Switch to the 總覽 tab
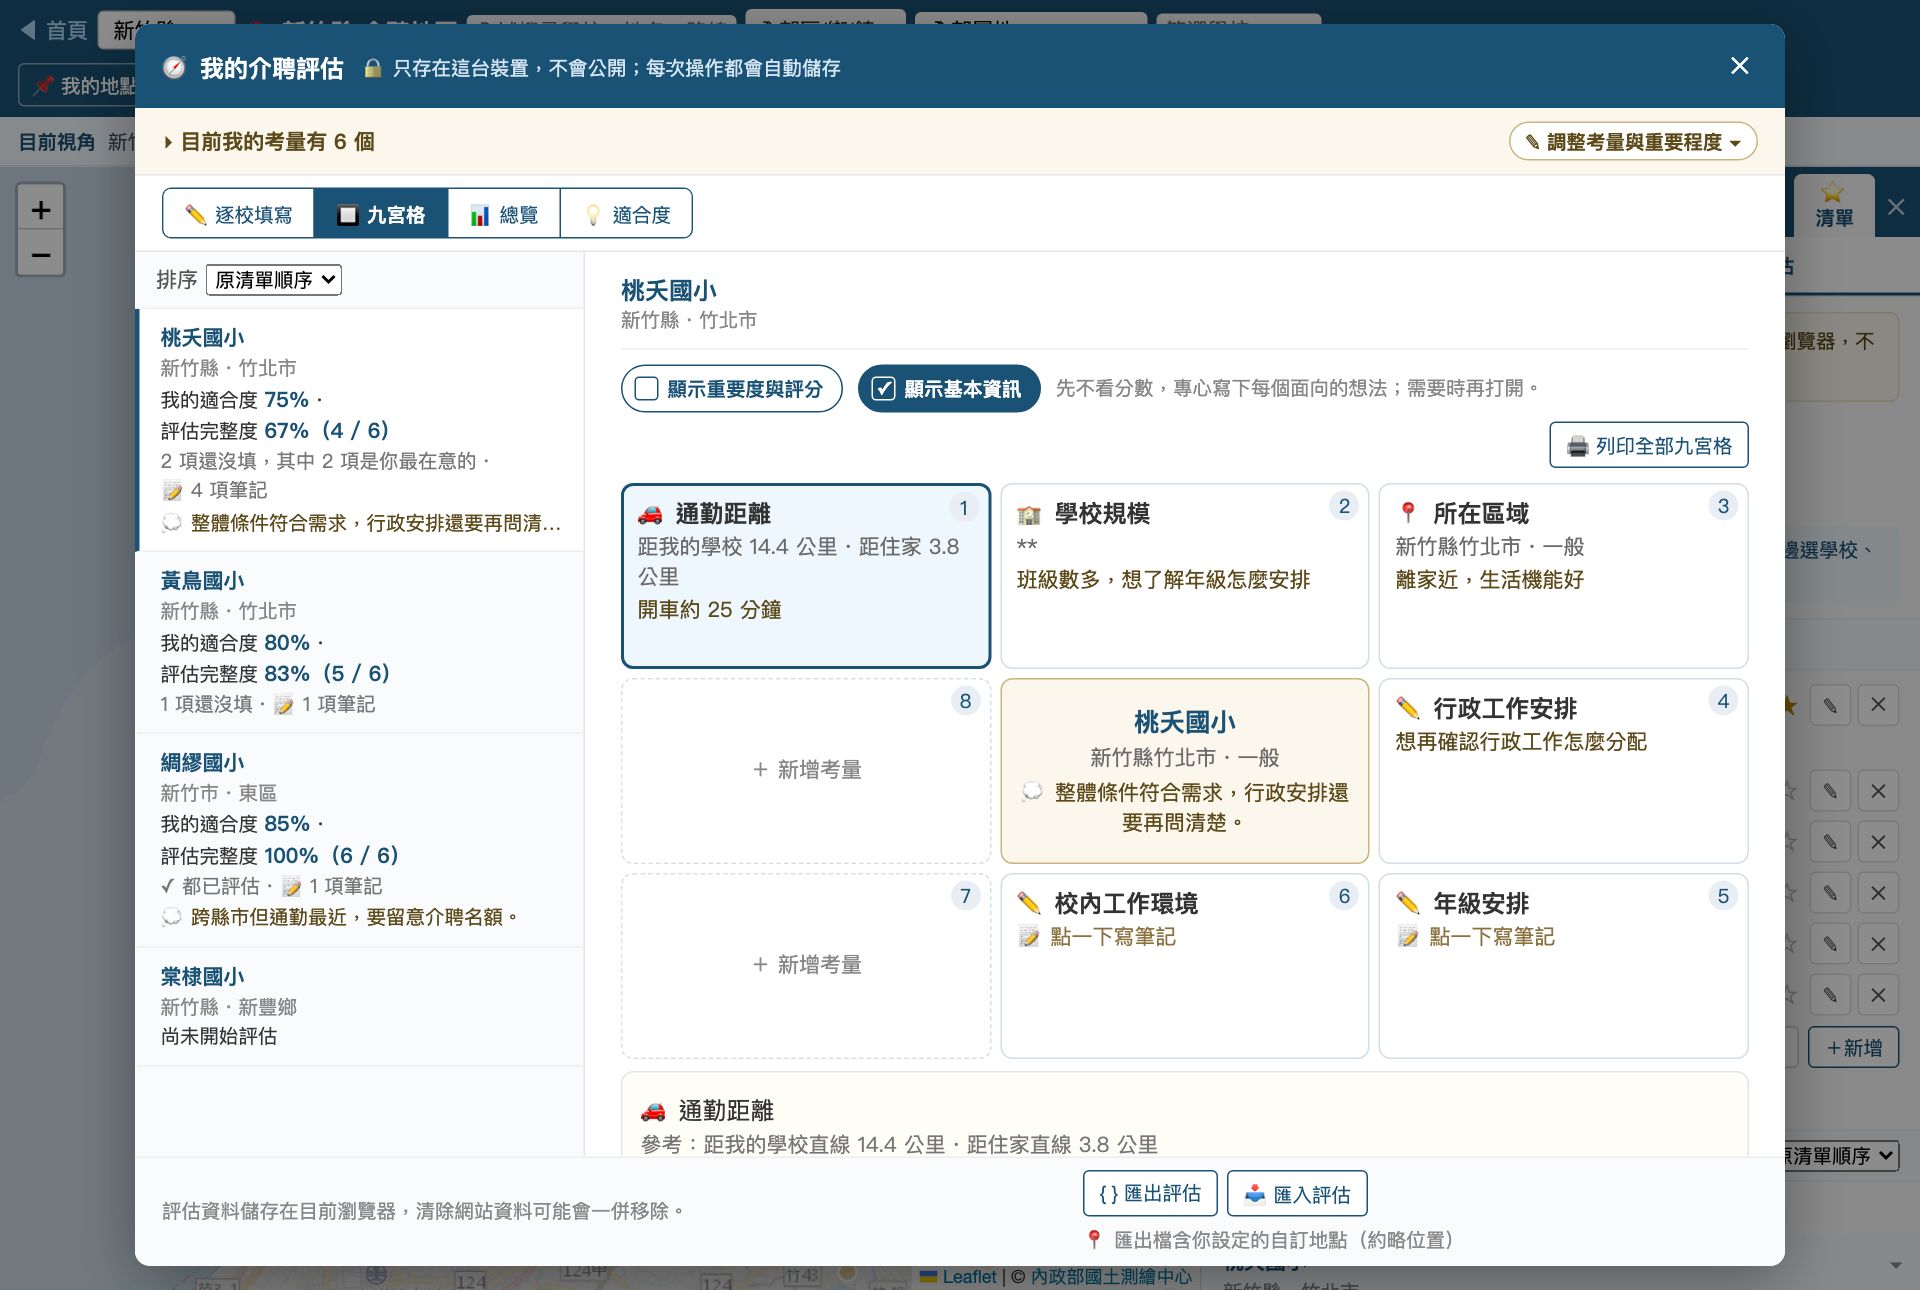1920x1290 pixels. [504, 214]
